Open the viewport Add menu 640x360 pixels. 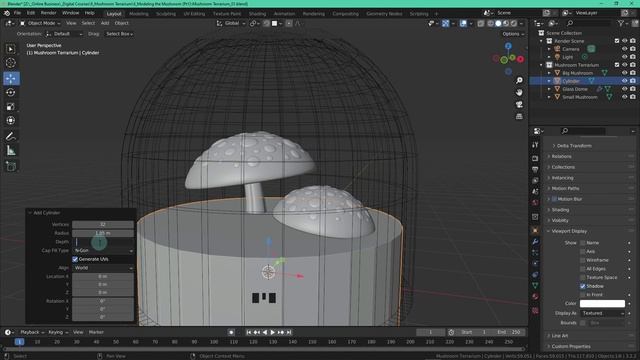tap(105, 23)
